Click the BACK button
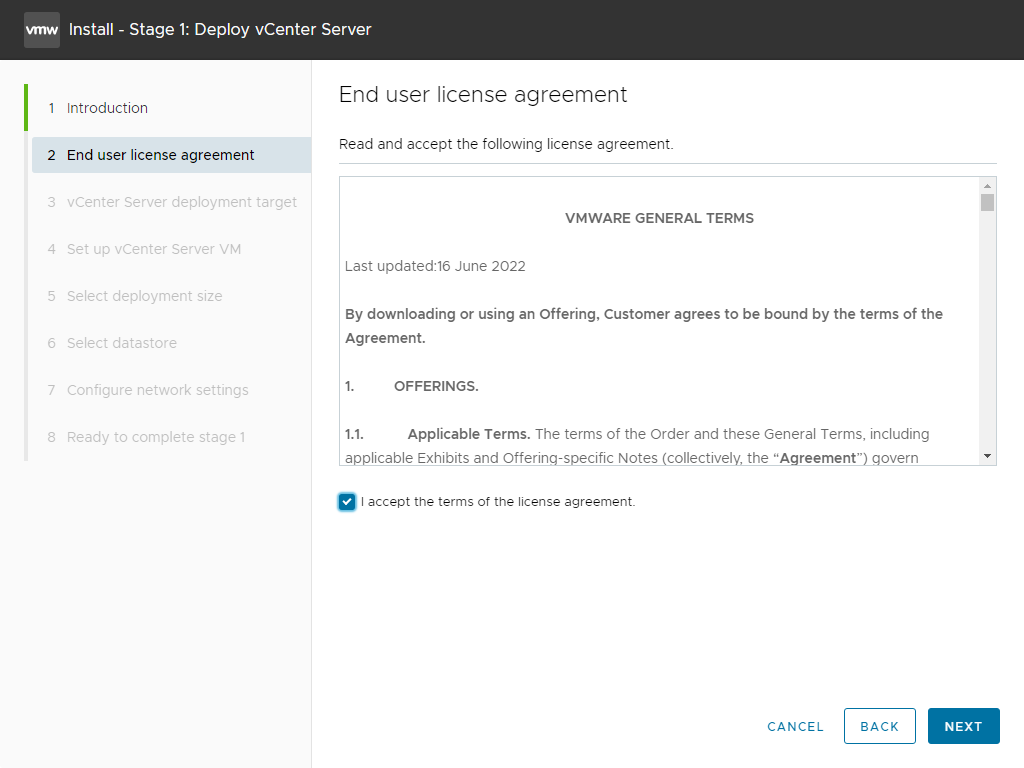 click(x=879, y=726)
